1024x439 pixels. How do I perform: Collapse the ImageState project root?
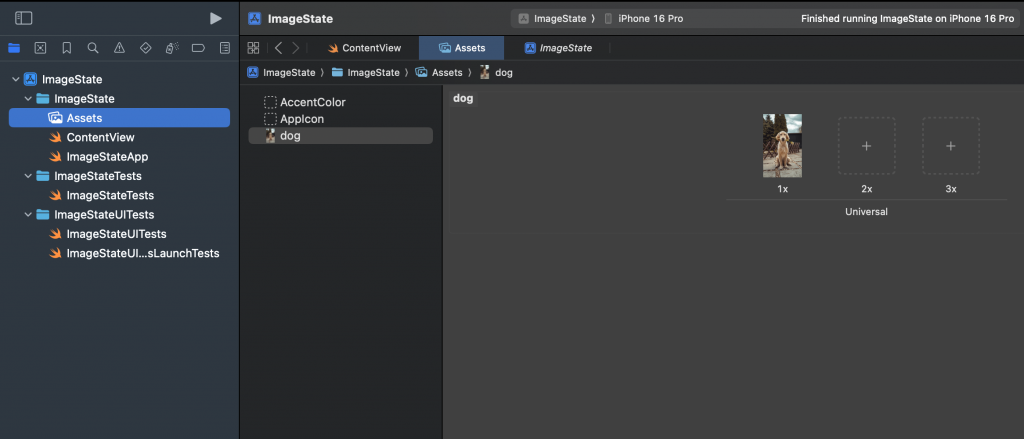click(x=16, y=79)
